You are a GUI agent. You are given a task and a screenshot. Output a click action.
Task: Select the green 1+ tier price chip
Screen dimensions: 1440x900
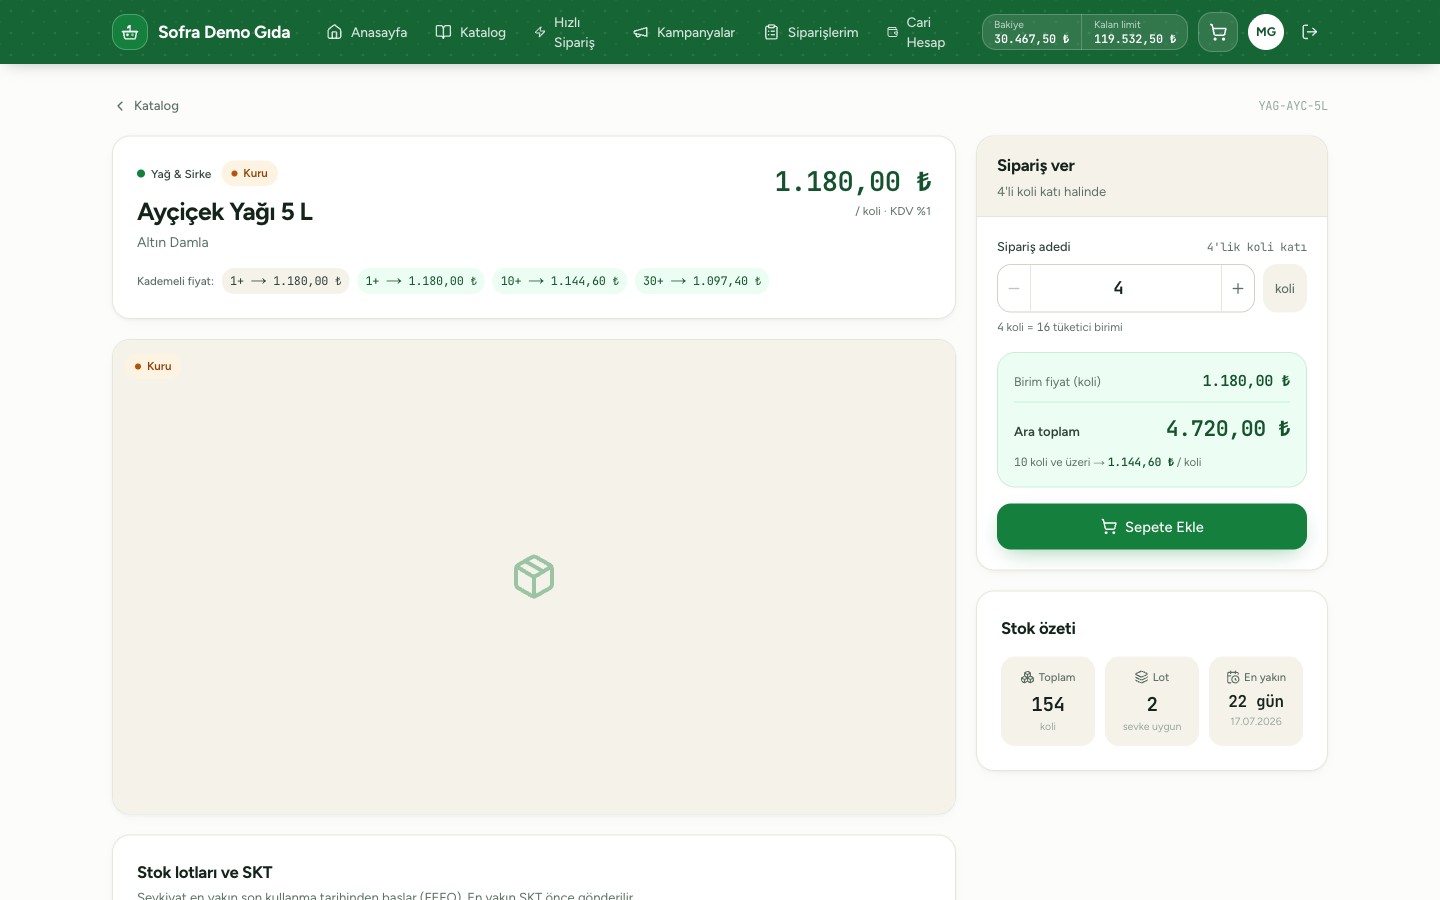click(421, 281)
